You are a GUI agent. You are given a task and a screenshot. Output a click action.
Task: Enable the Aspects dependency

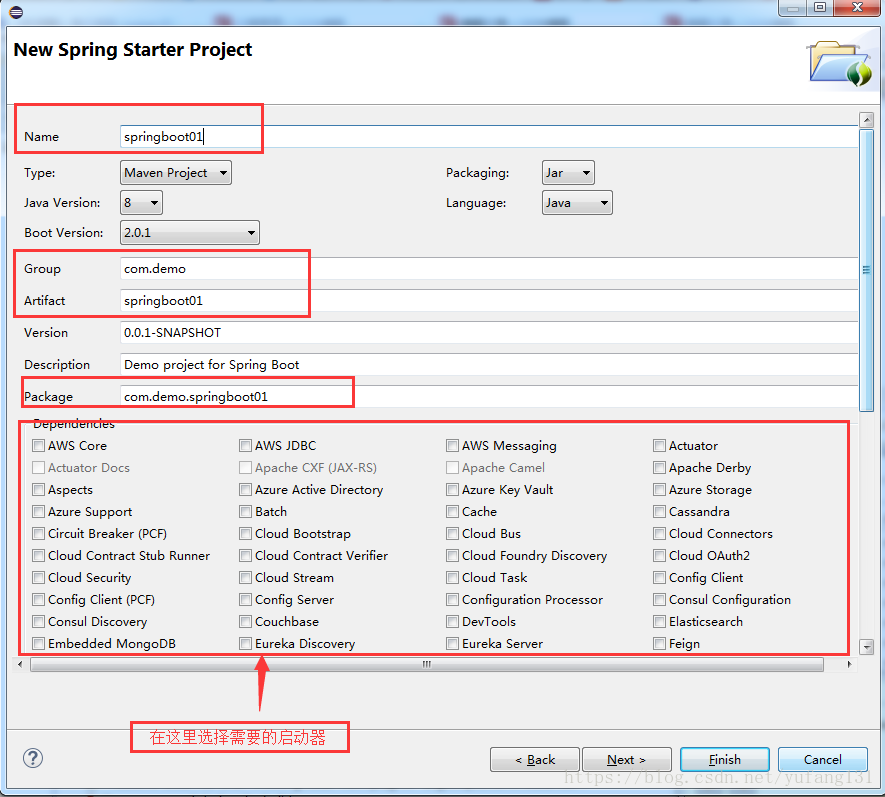pyautogui.click(x=38, y=489)
